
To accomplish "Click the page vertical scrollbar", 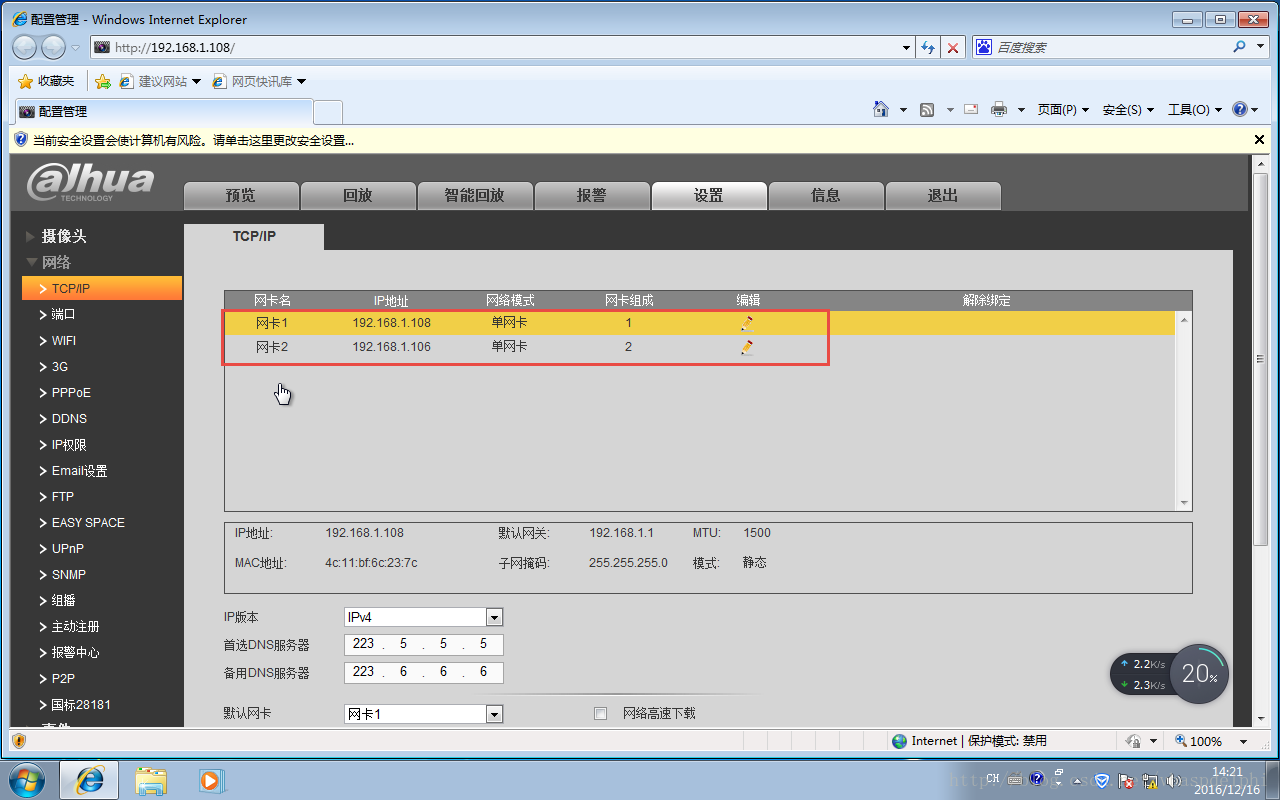I will click(1260, 360).
